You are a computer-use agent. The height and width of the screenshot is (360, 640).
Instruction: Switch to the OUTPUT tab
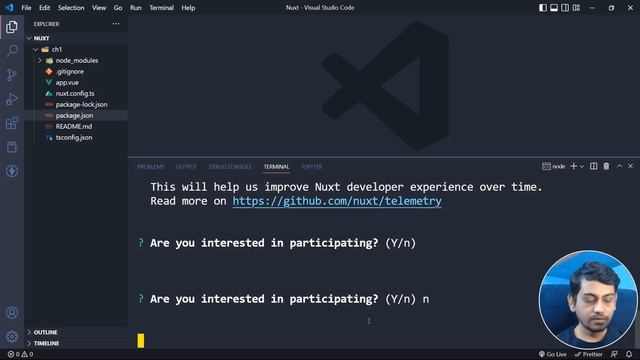[186, 167]
